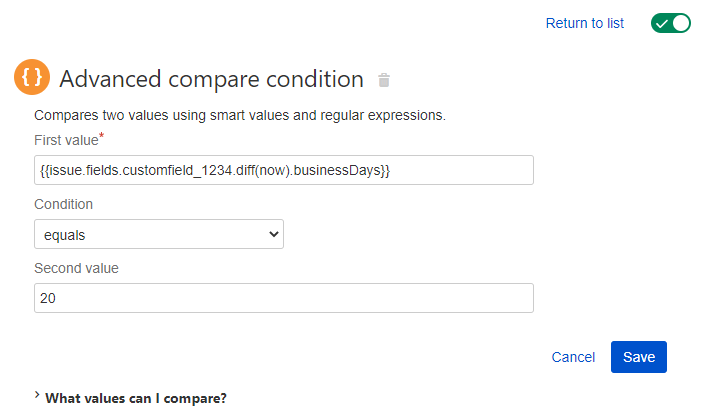Click the Condition field label
The width and height of the screenshot is (709, 419).
(x=63, y=204)
